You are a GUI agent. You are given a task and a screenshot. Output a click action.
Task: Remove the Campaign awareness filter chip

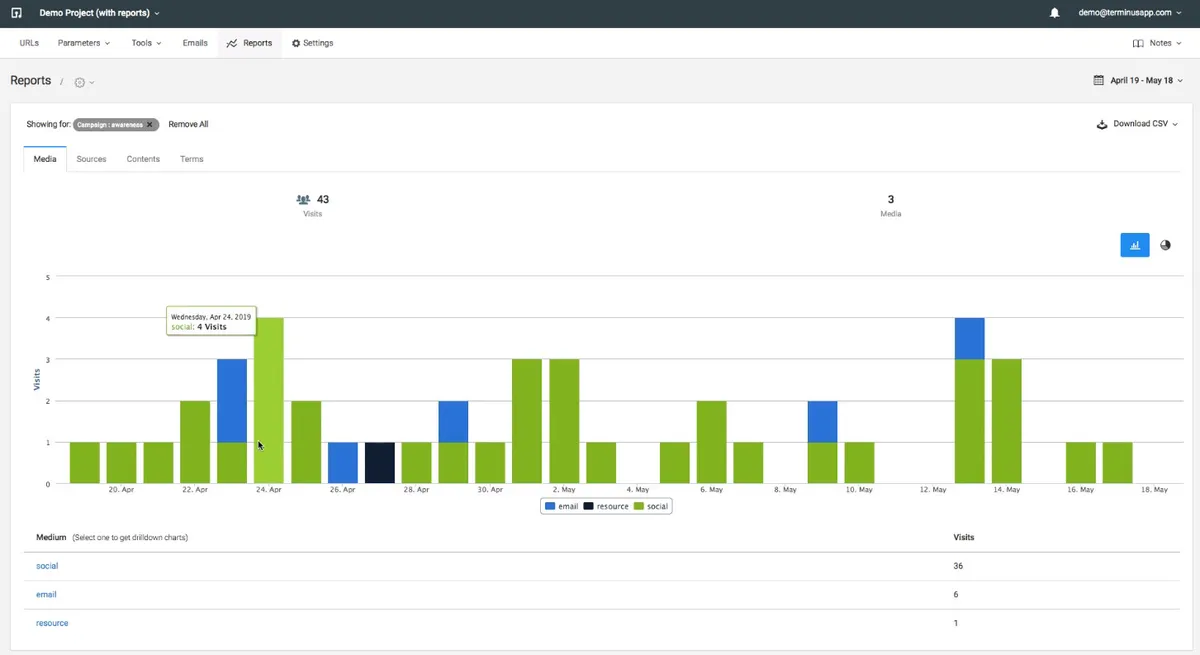click(x=150, y=124)
